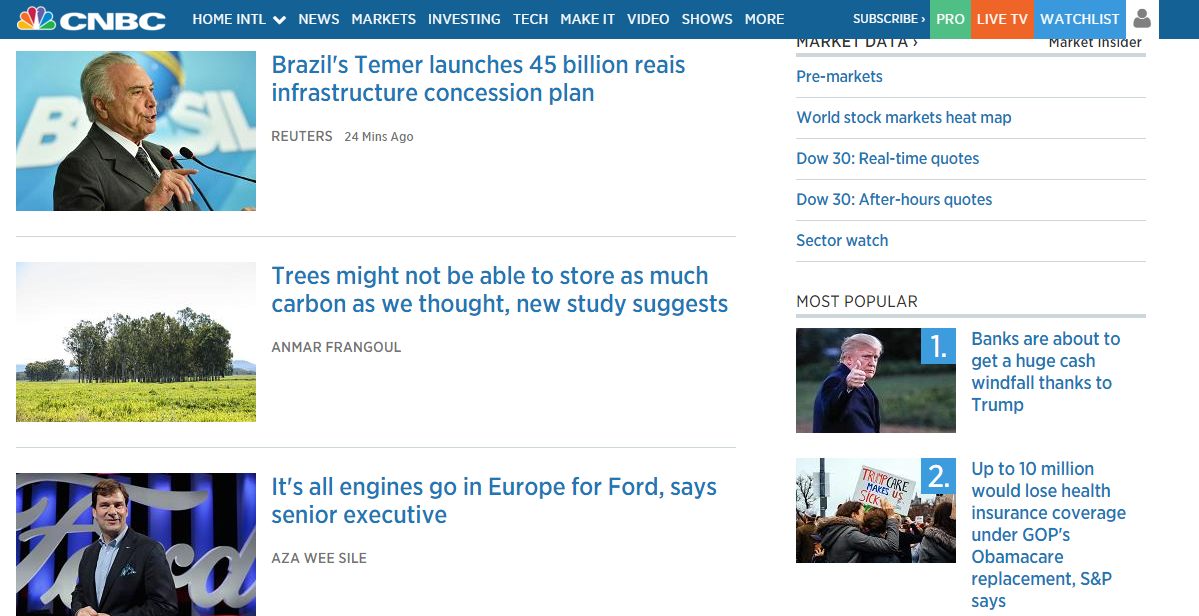Click the number 2 most popular badge
1199x616 pixels.
click(x=938, y=476)
